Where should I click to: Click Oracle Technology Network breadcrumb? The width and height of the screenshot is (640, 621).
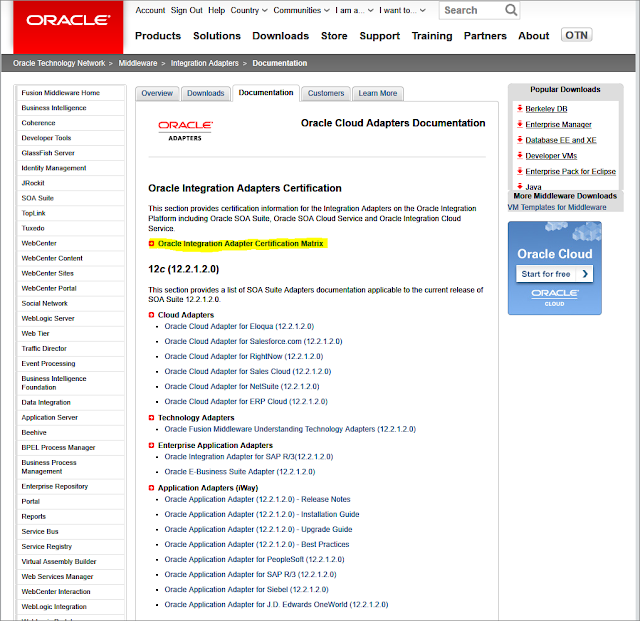coord(59,63)
